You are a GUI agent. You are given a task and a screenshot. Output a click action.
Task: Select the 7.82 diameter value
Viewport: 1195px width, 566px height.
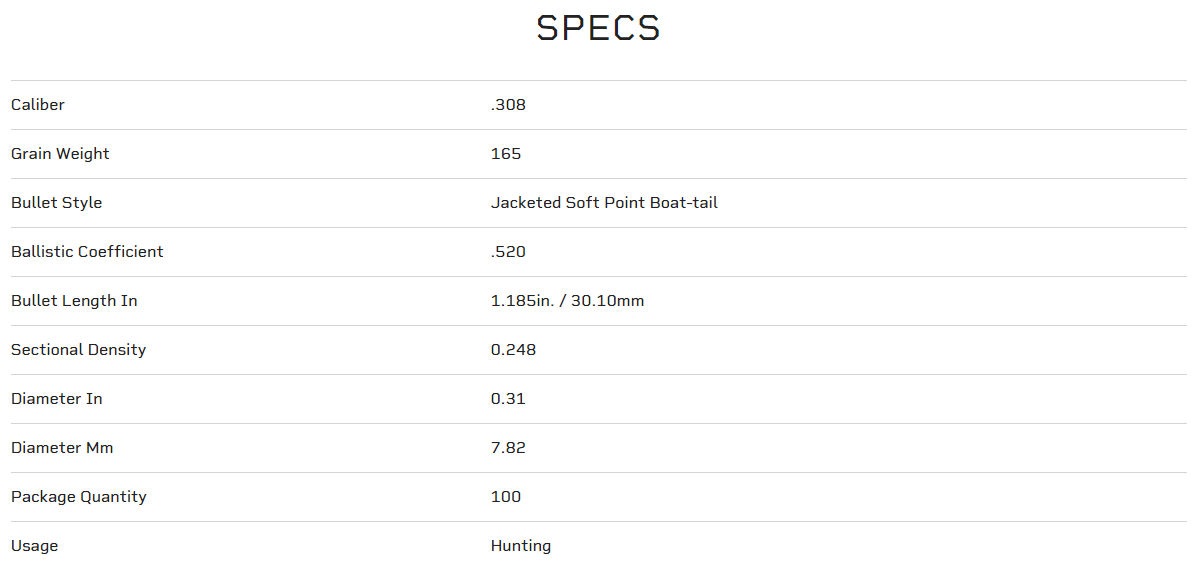pyautogui.click(x=508, y=448)
